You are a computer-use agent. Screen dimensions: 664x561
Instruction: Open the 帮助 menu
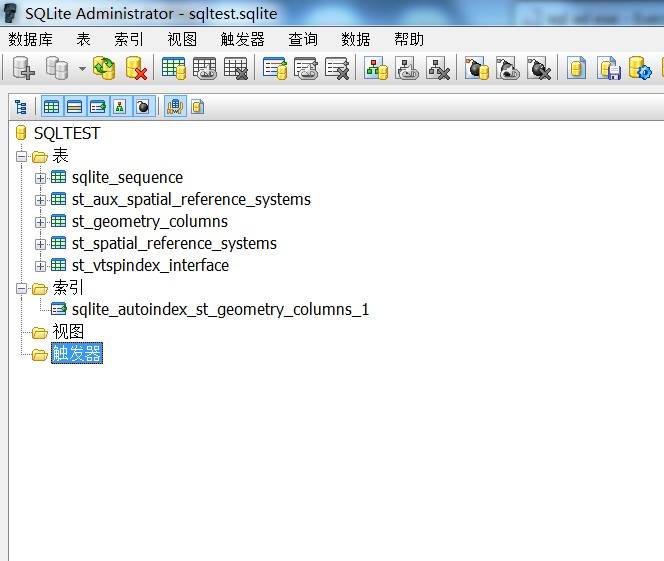click(x=409, y=39)
